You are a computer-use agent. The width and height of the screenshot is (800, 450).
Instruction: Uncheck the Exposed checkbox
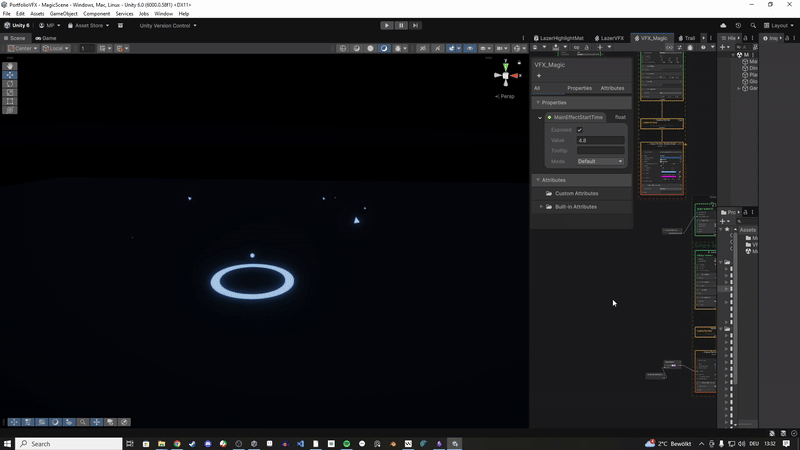tap(580, 130)
